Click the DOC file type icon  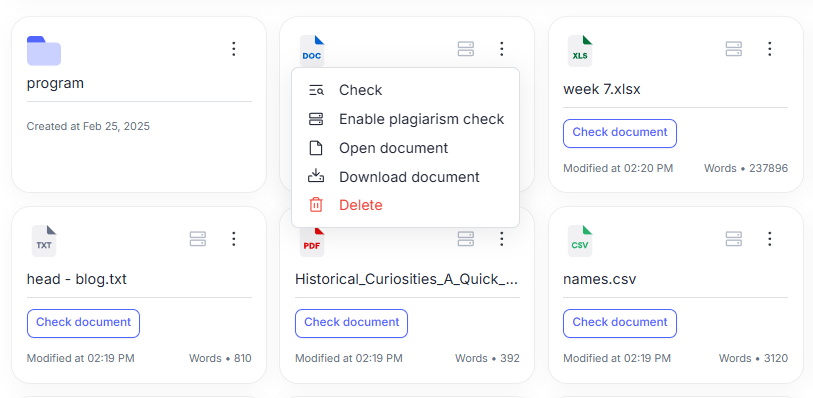312,51
